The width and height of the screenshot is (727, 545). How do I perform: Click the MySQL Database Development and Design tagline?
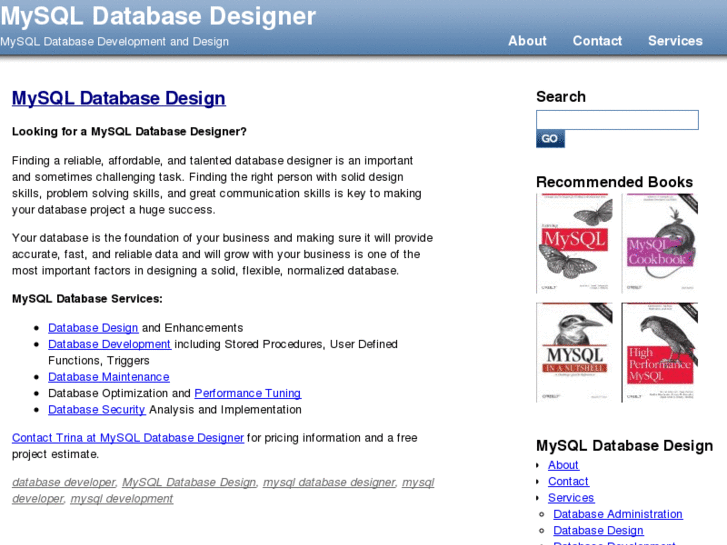(115, 42)
